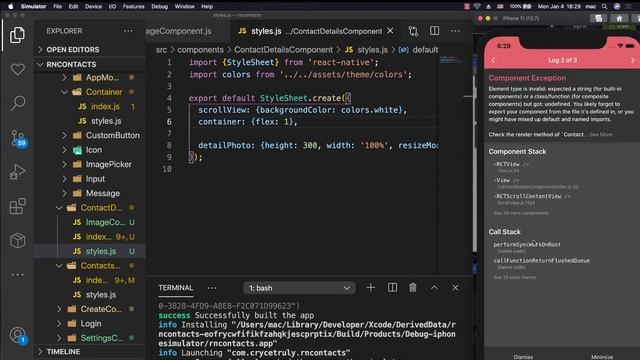Screen dimensions: 640x360
Task: Click the Home button in Simulator toolbar
Action: [x=619, y=18]
